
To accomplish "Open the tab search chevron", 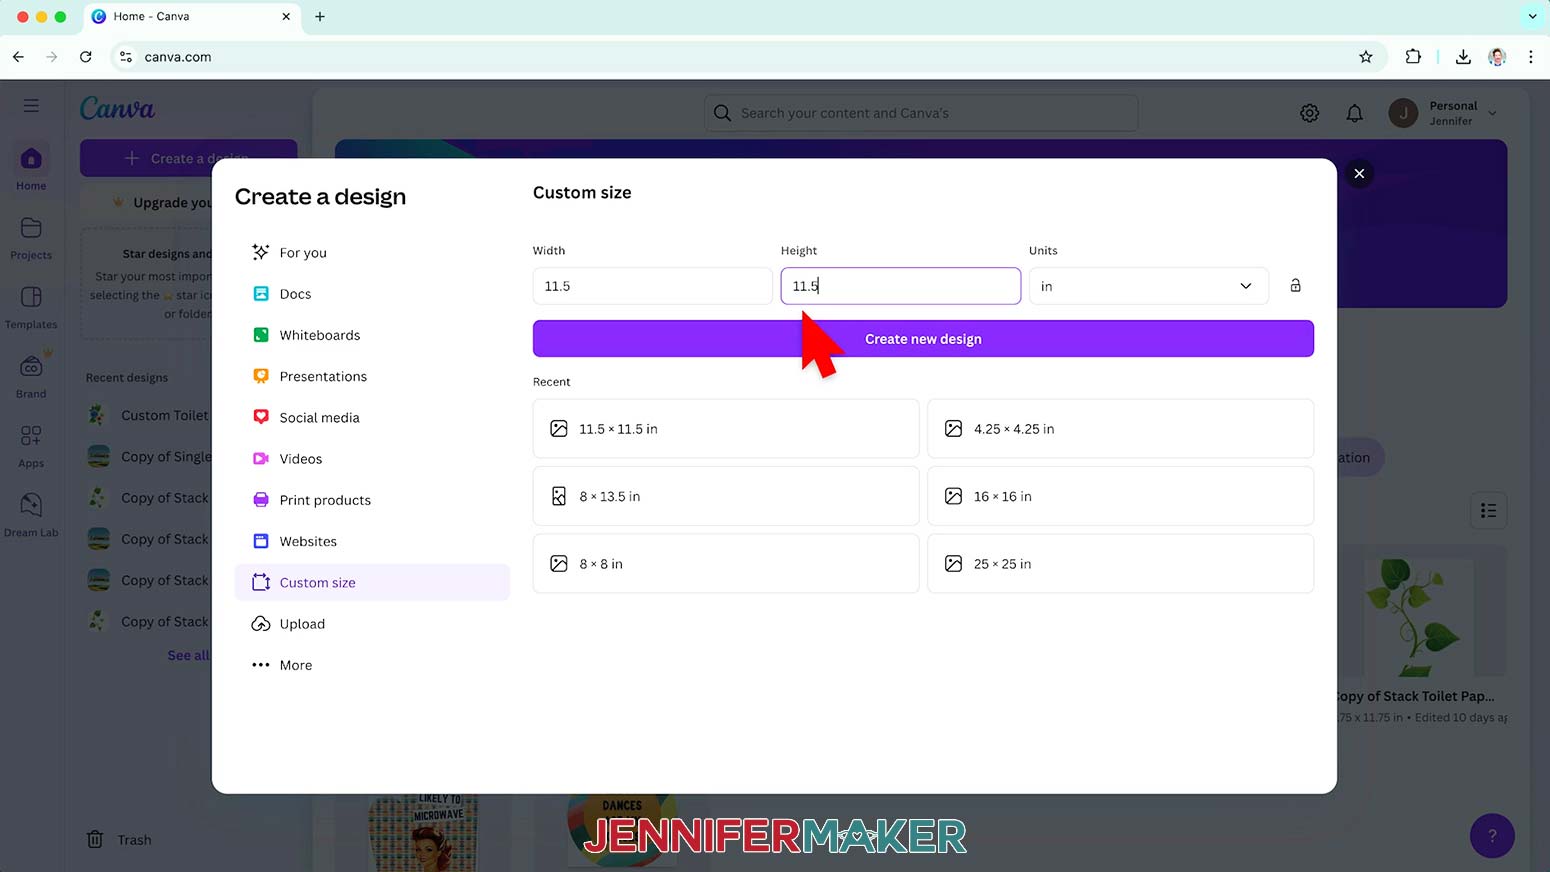I will tap(1532, 16).
